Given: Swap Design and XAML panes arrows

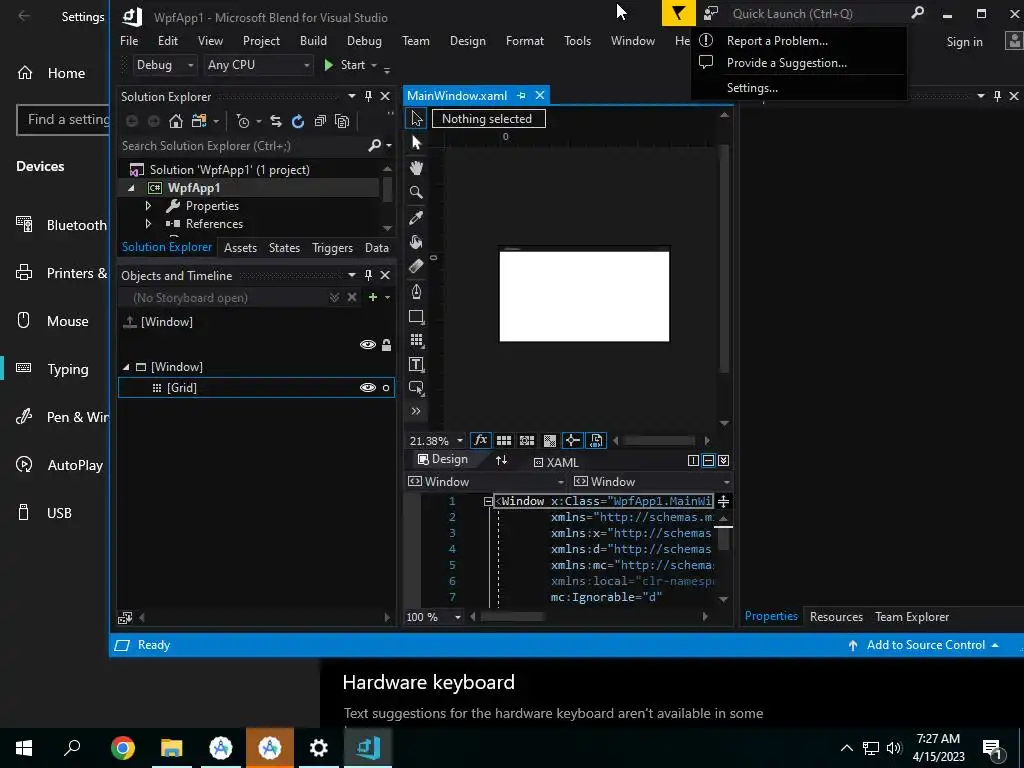Looking at the screenshot, I should tap(502, 460).
